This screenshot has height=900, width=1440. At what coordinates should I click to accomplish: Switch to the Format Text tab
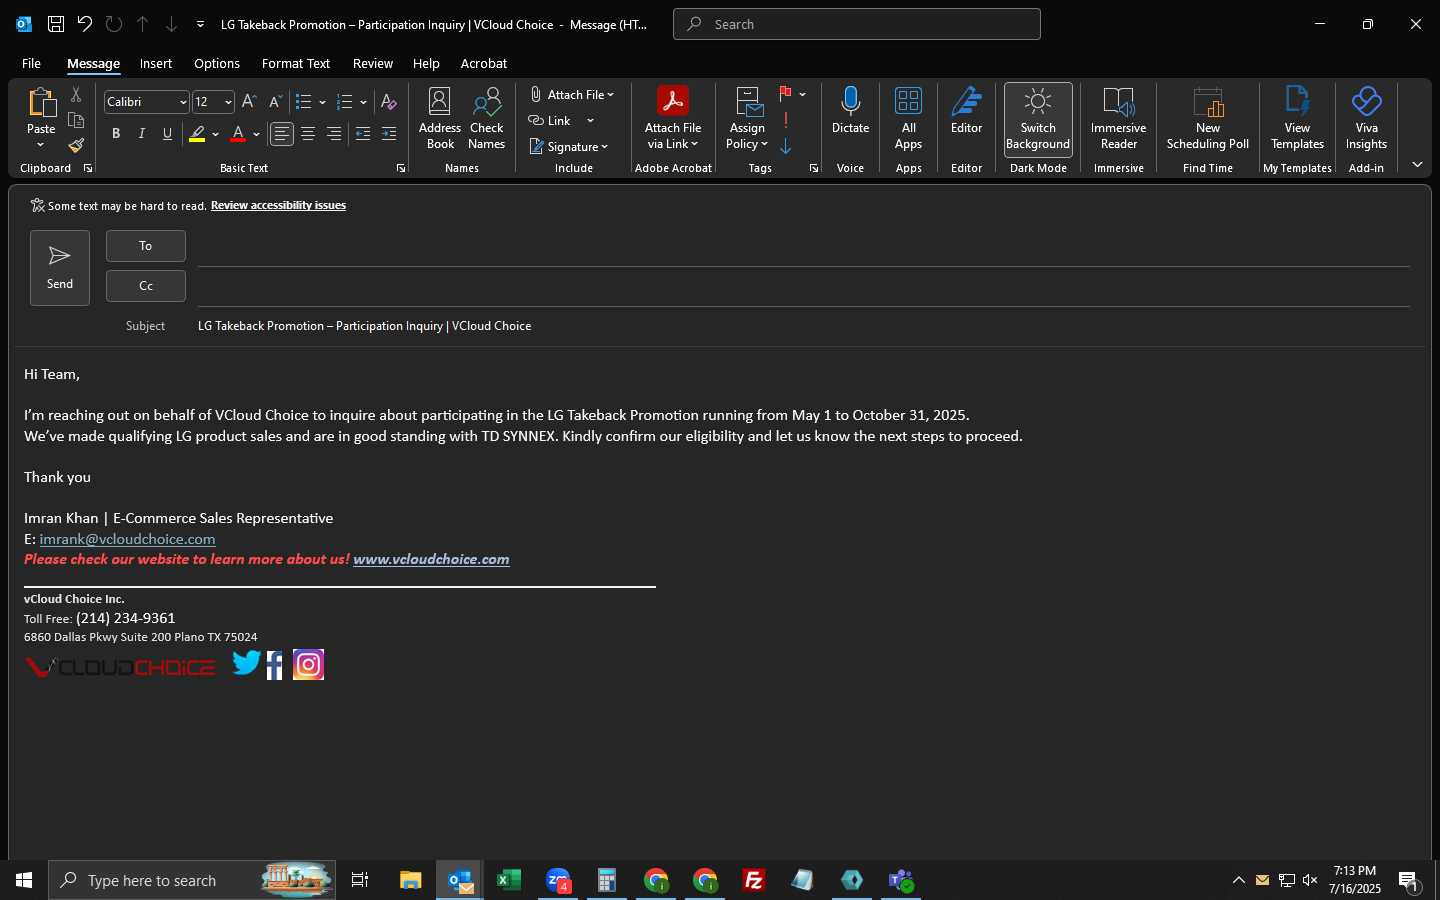[296, 63]
